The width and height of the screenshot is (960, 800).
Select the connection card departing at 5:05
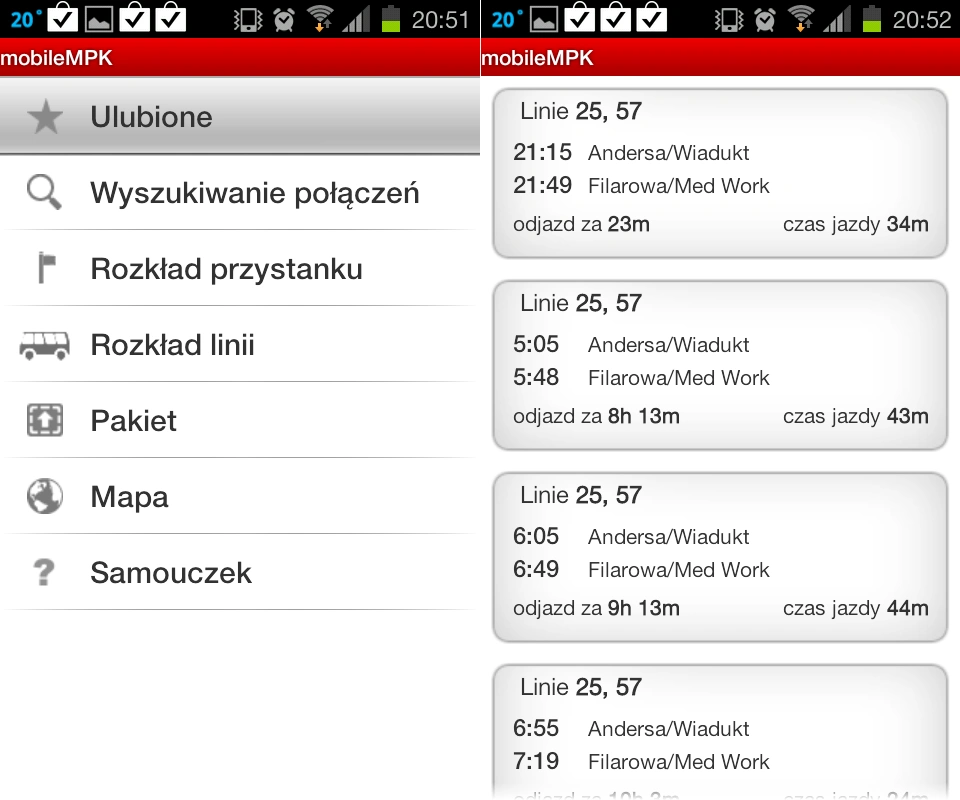coord(720,365)
